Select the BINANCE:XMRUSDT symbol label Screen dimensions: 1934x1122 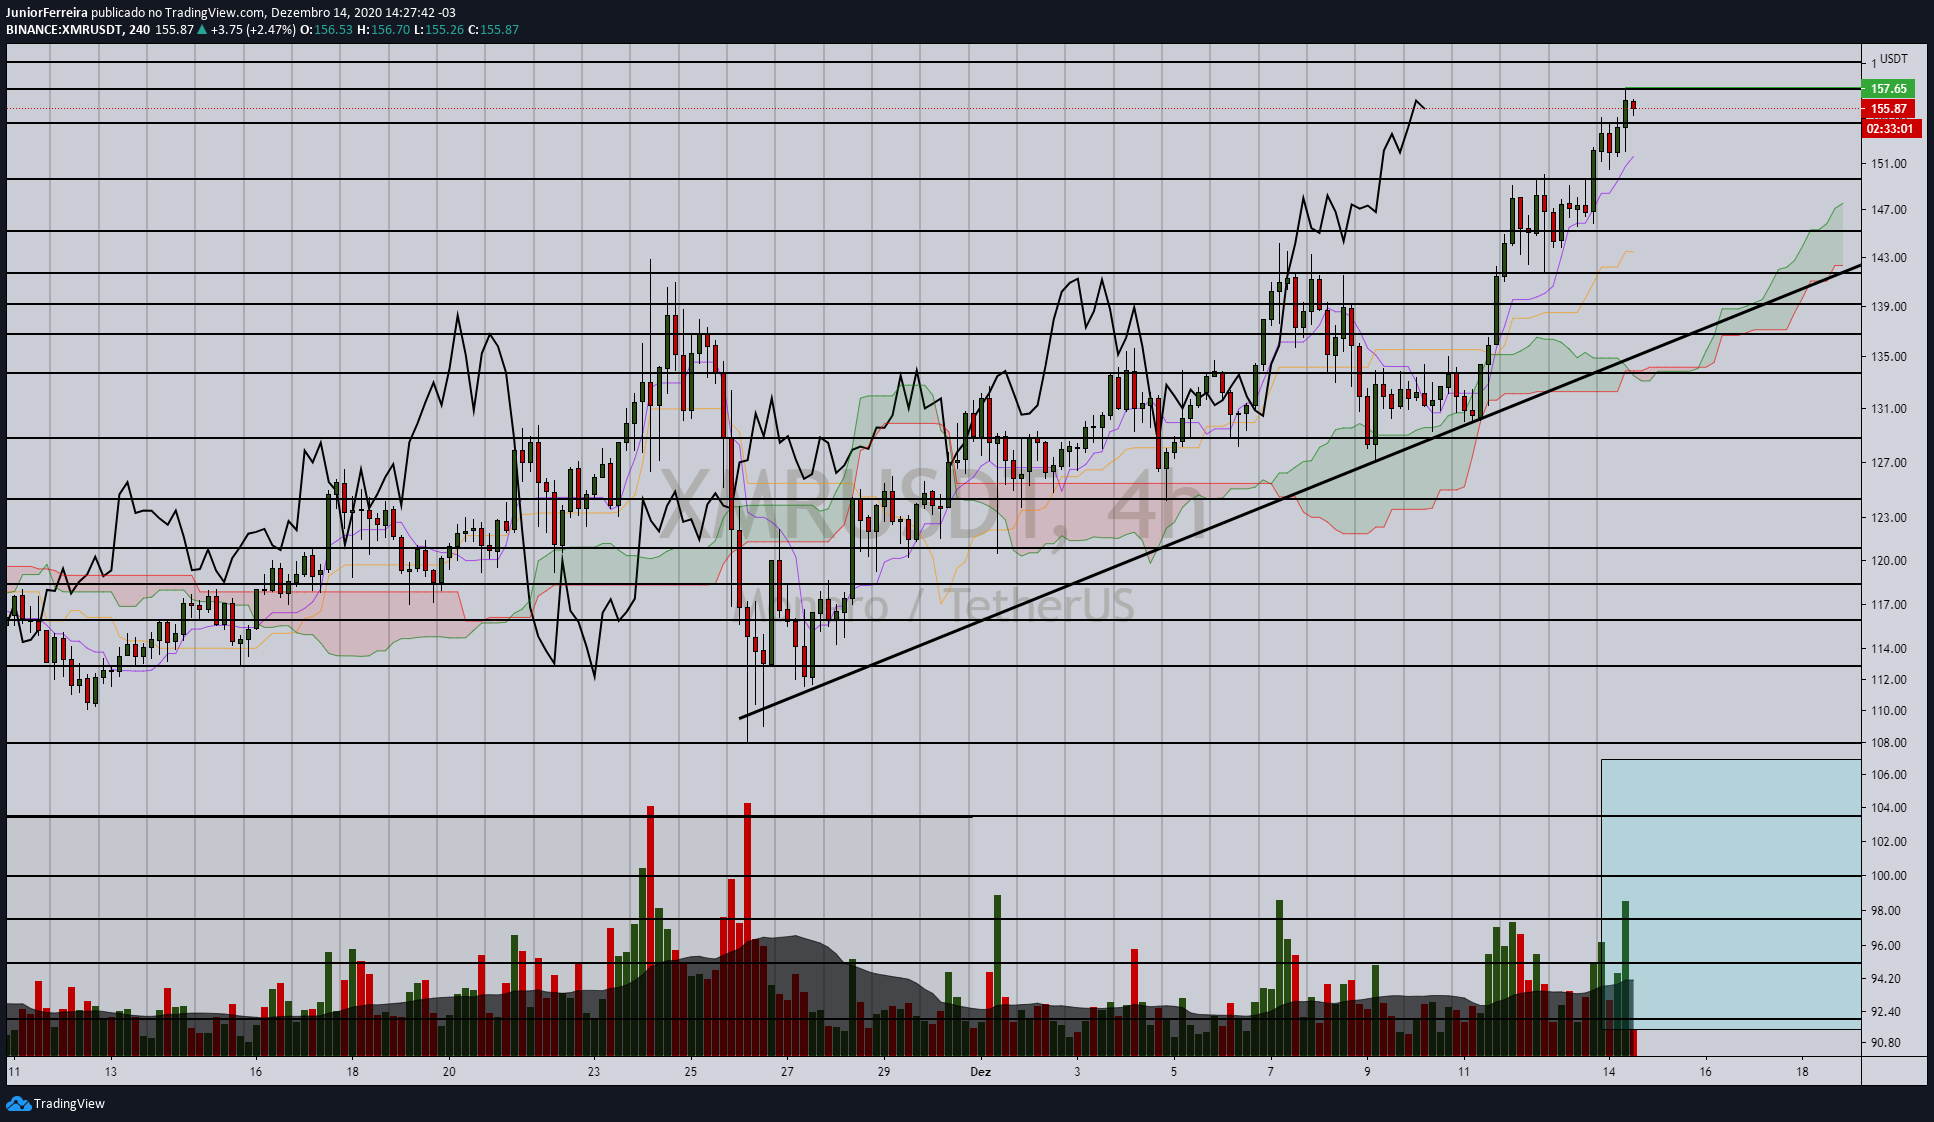coord(64,30)
